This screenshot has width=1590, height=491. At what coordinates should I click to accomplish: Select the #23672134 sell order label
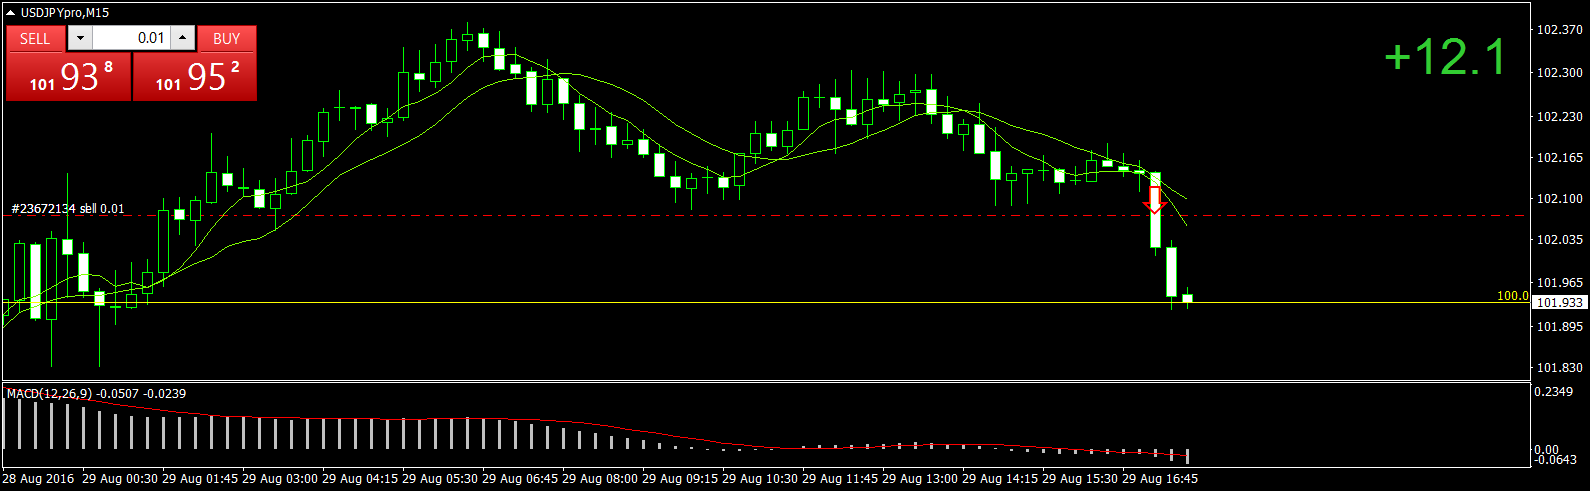tap(68, 209)
